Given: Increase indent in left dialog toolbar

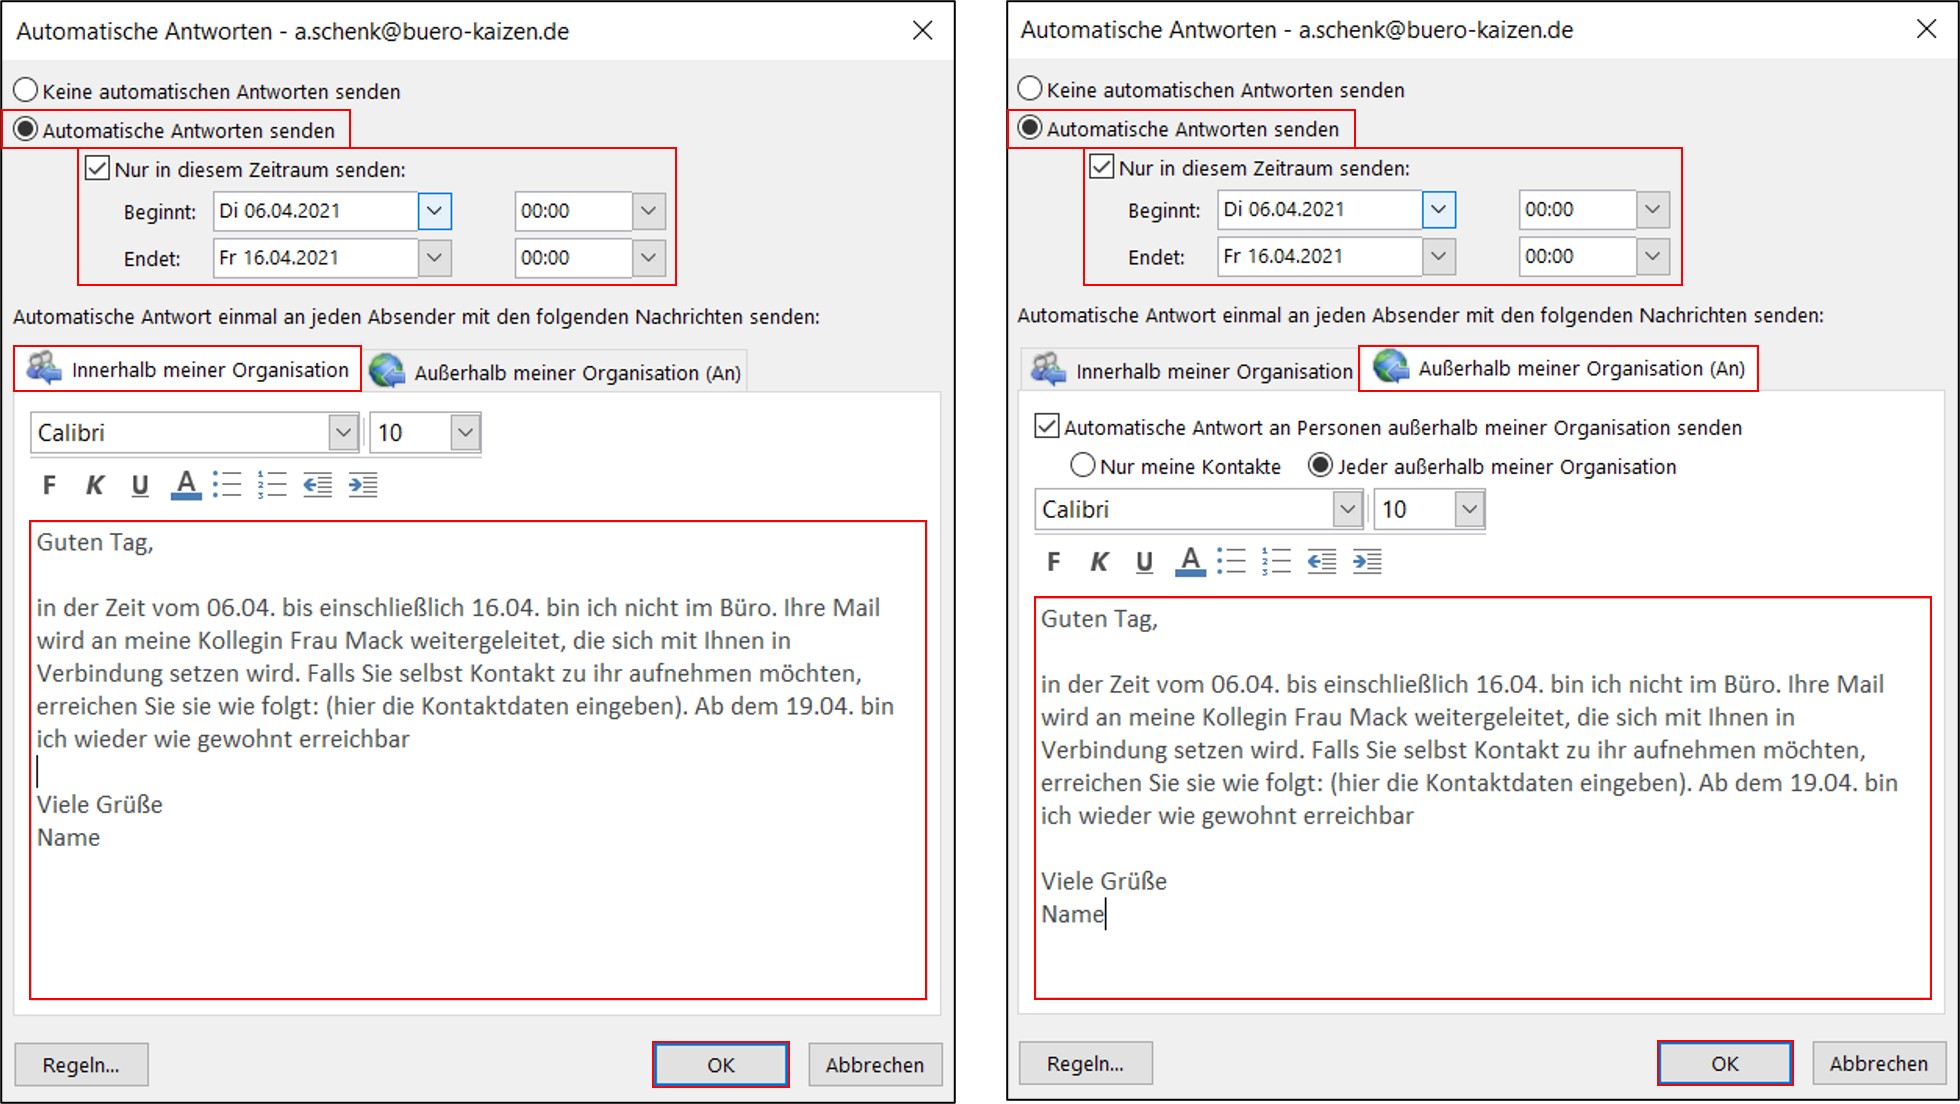Looking at the screenshot, I should [x=363, y=485].
